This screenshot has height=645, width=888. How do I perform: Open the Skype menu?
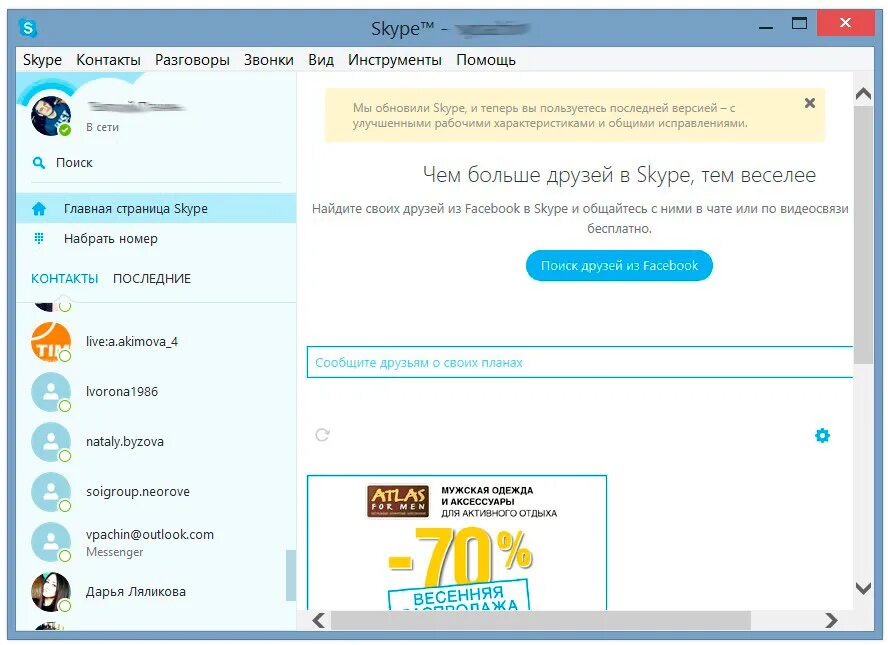point(42,59)
